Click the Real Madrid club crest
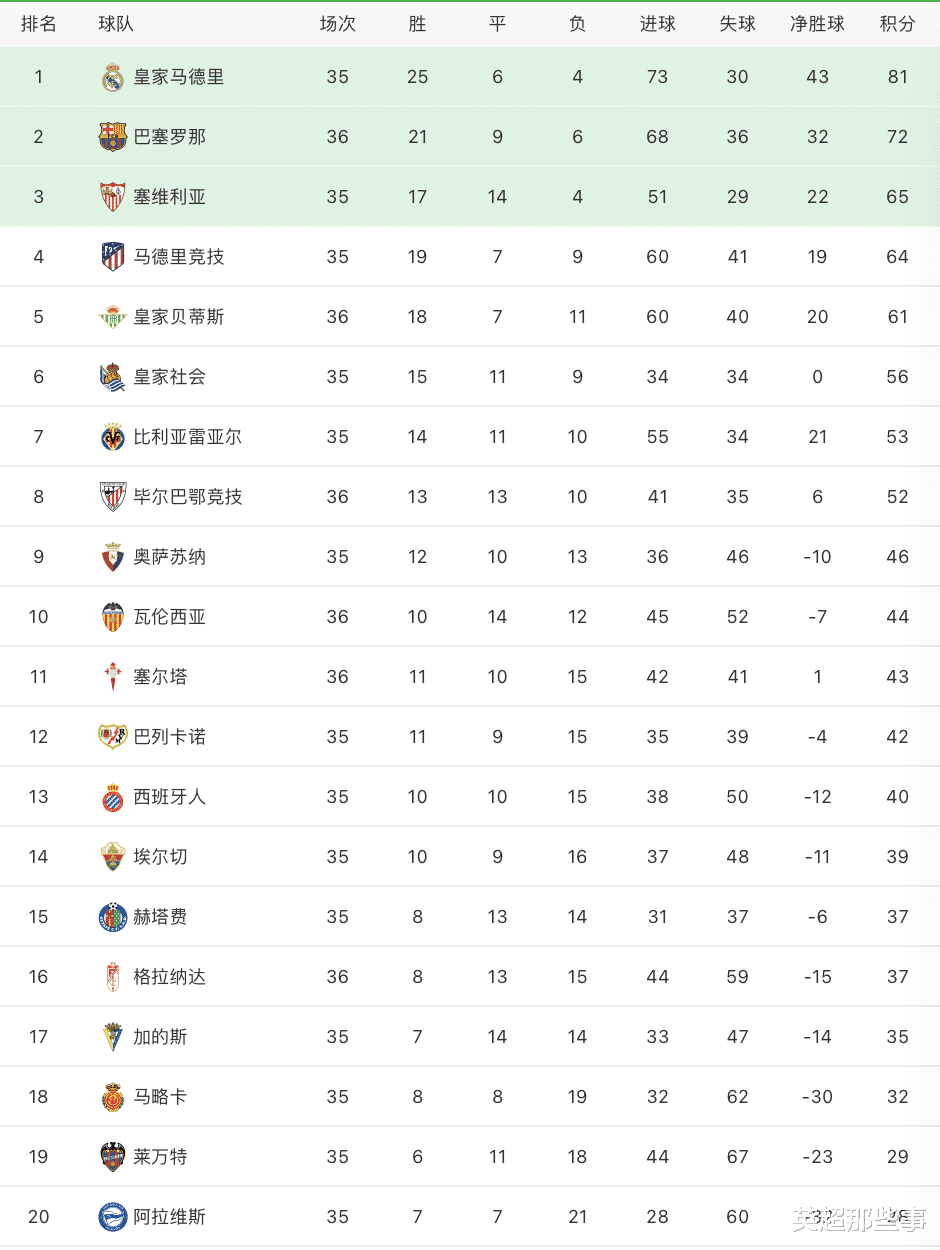940x1250 pixels. click(x=113, y=77)
